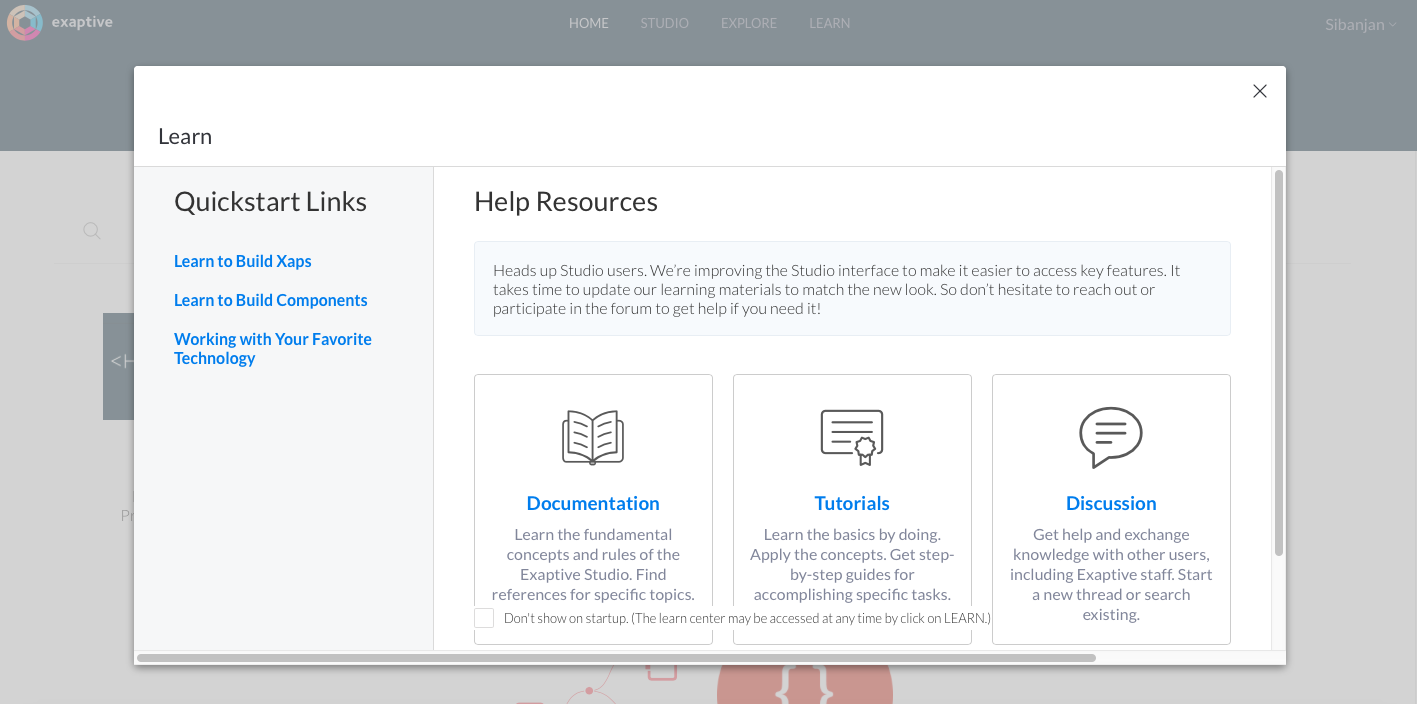Click the Help Resources heading
The image size is (1417, 704).
coord(566,202)
